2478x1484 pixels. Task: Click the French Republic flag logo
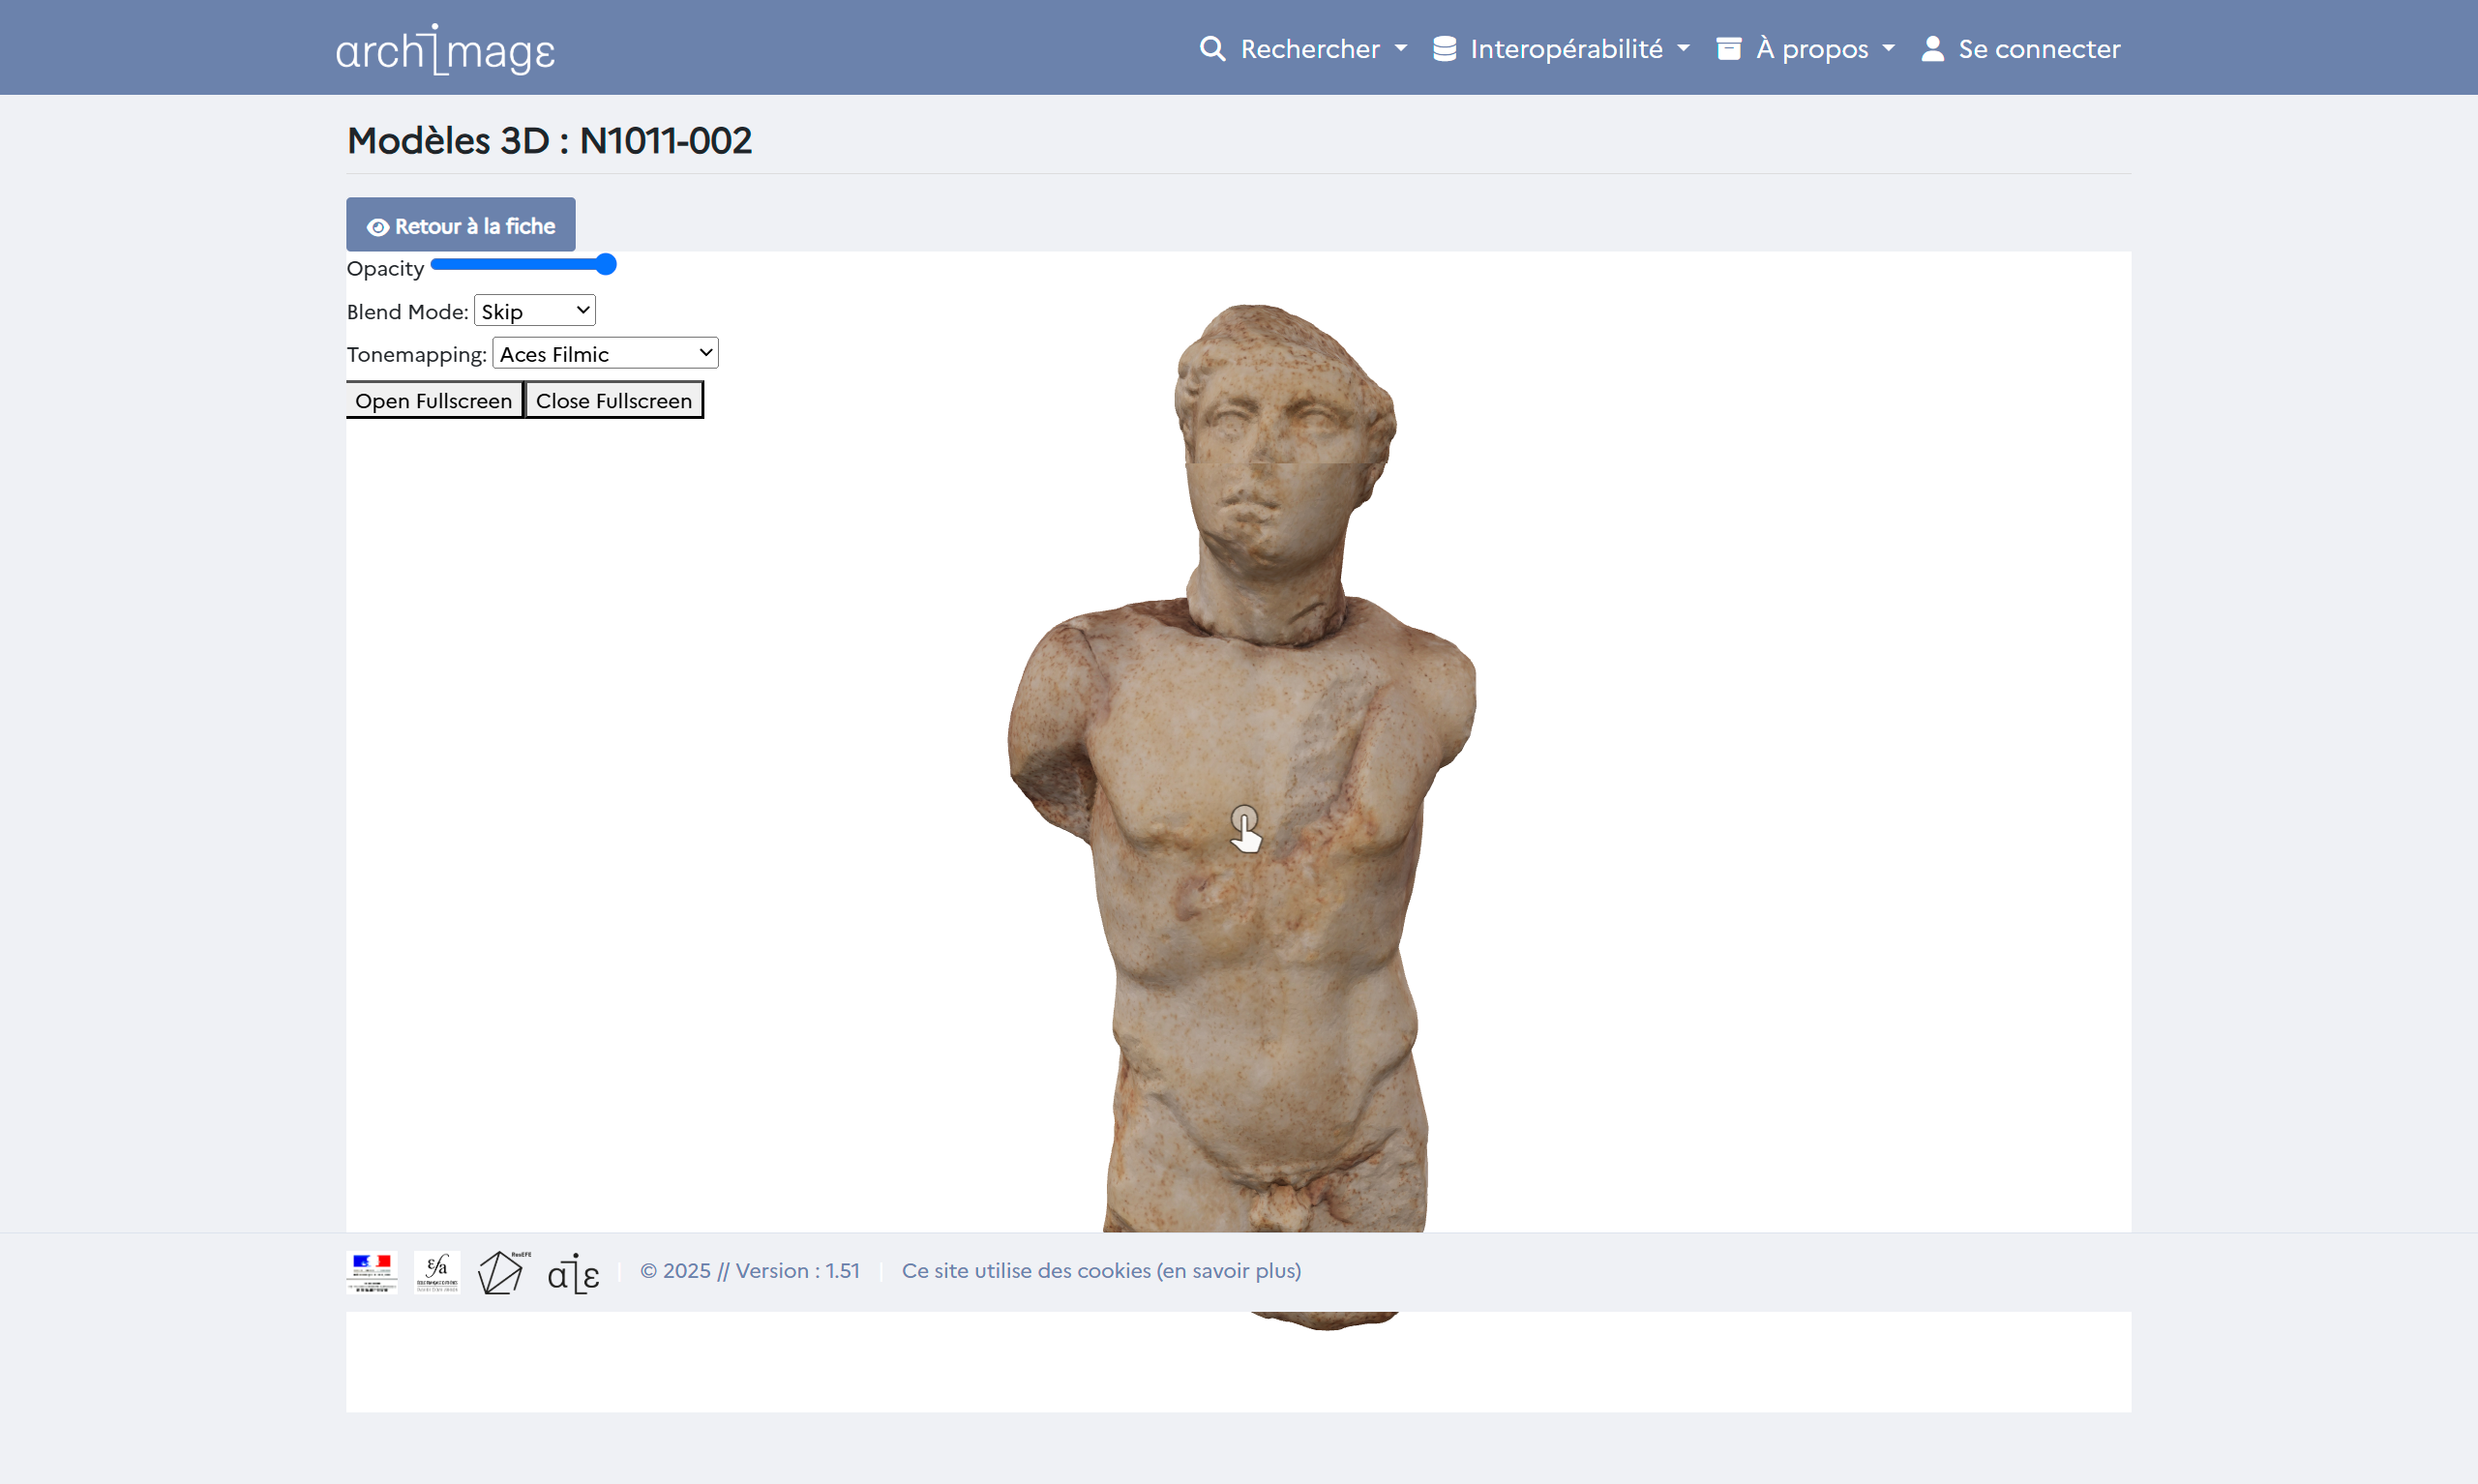coord(372,1271)
